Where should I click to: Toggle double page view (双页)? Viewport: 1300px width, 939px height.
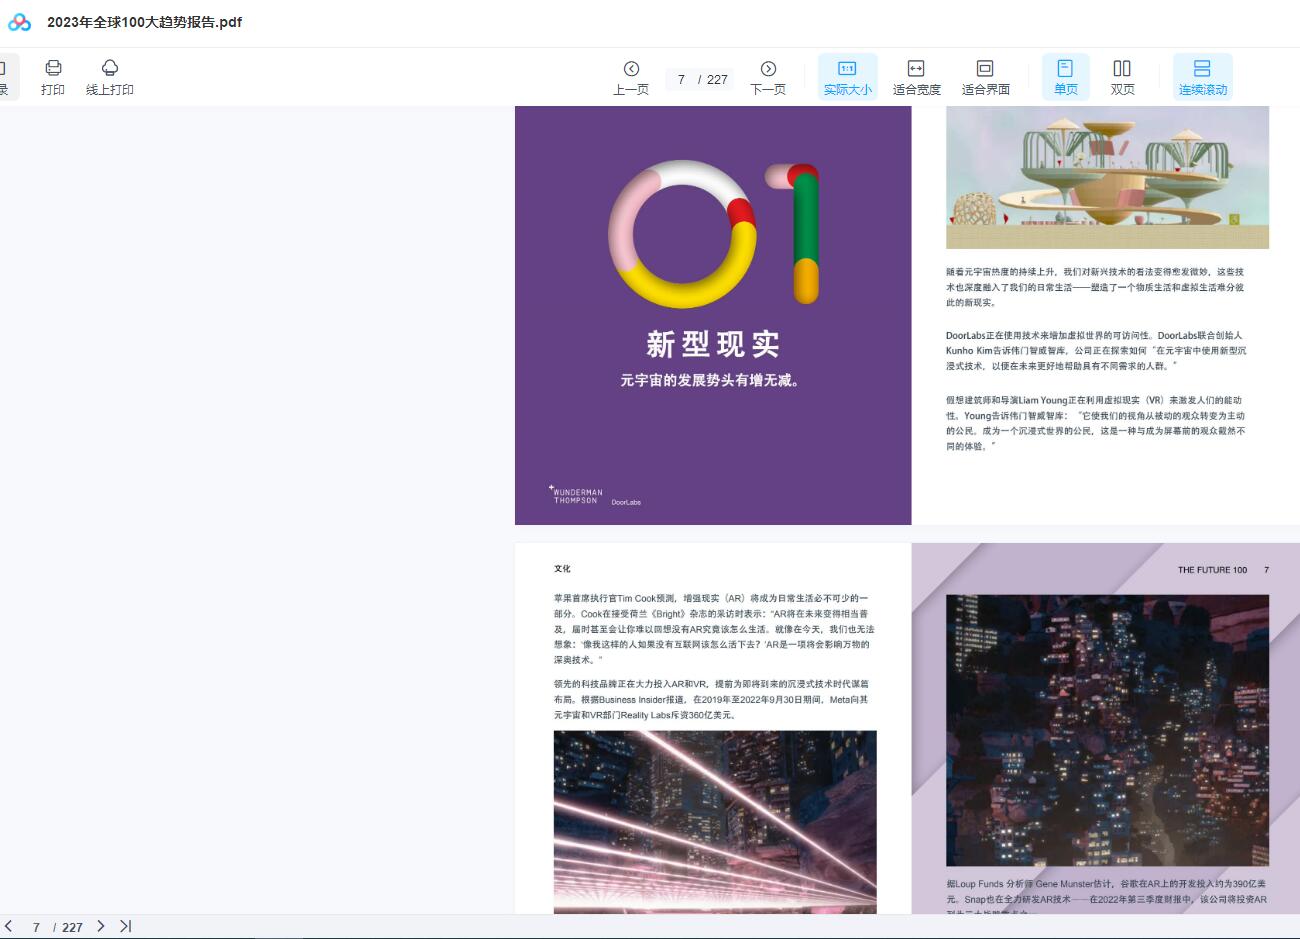tap(1122, 77)
